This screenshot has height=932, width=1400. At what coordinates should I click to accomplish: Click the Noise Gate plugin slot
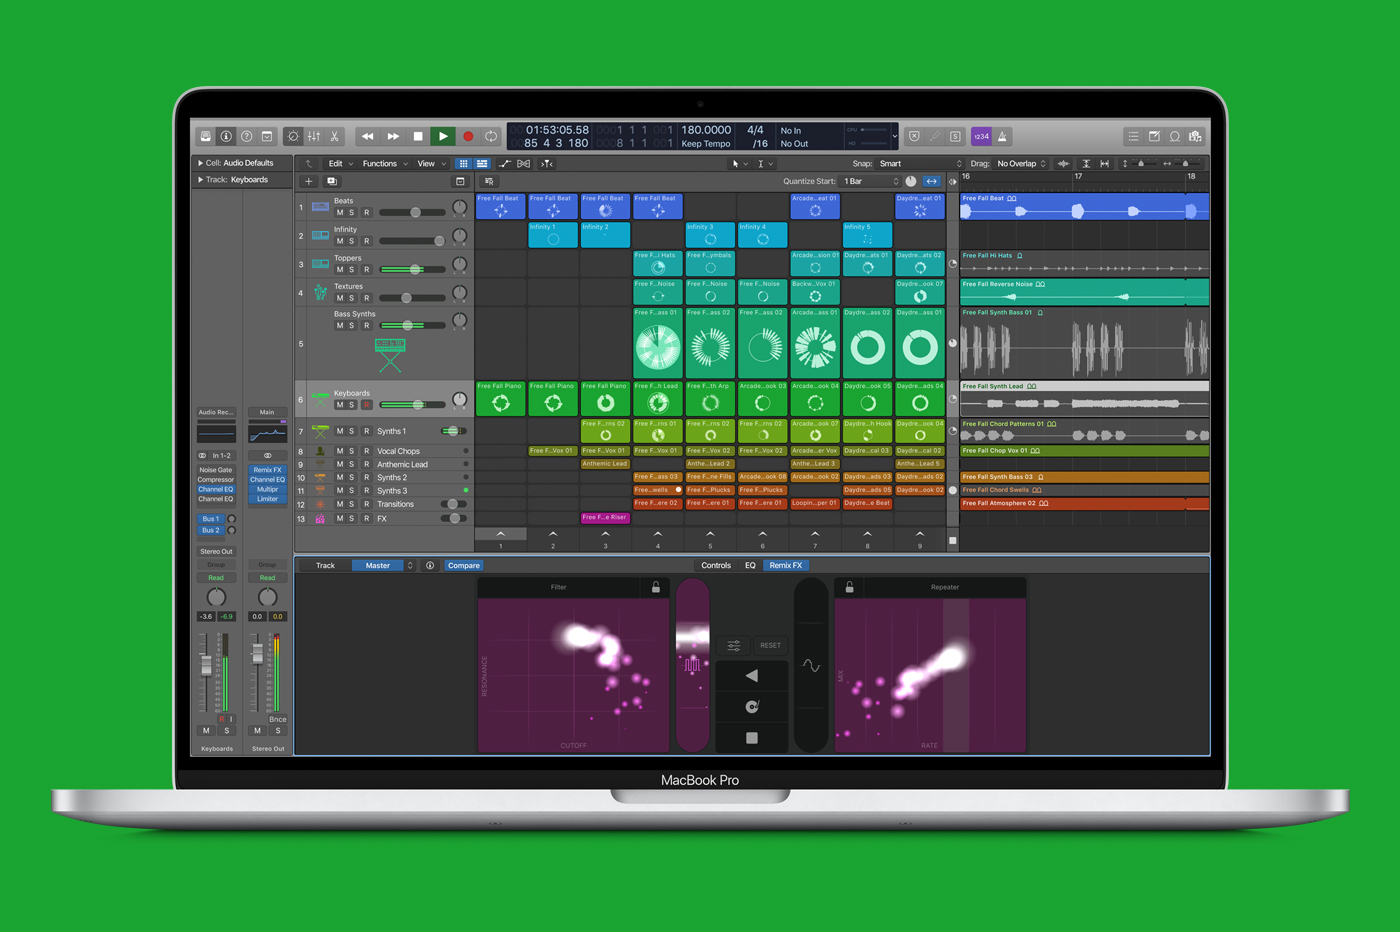click(216, 470)
